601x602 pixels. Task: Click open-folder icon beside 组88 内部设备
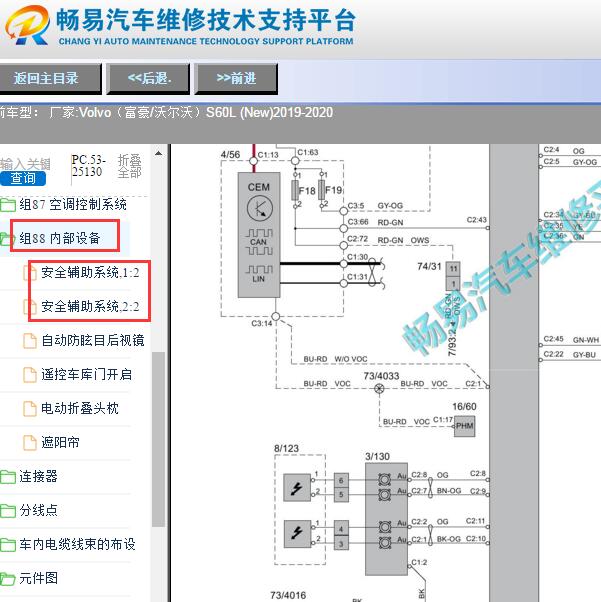(7, 238)
